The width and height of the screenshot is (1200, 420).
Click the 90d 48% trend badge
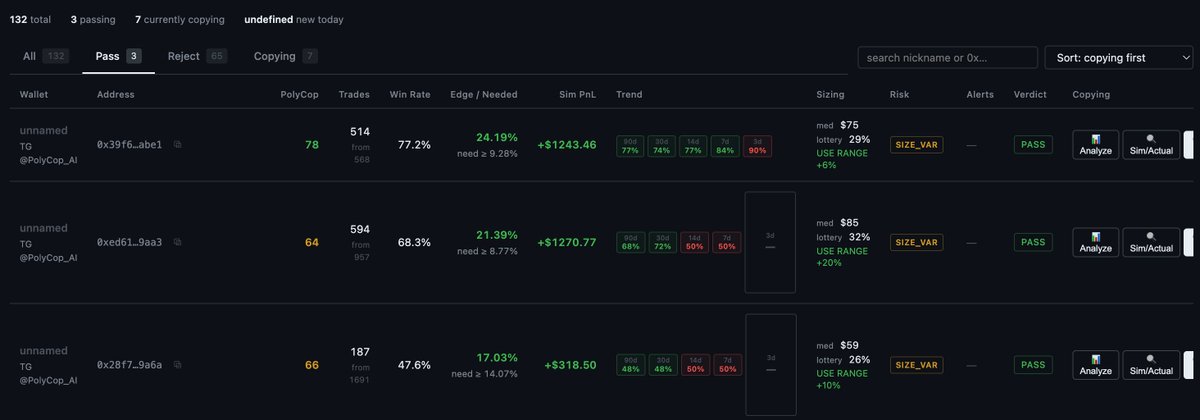point(631,365)
